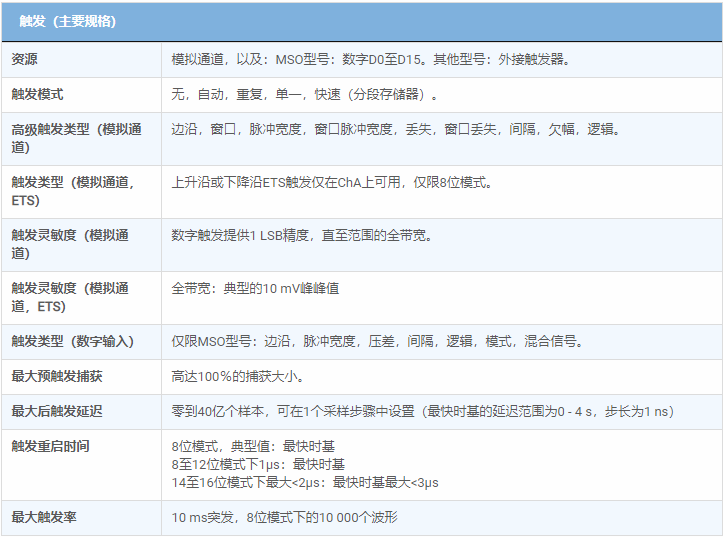Select the 高级触发类型（模拟通道）label

76,138
